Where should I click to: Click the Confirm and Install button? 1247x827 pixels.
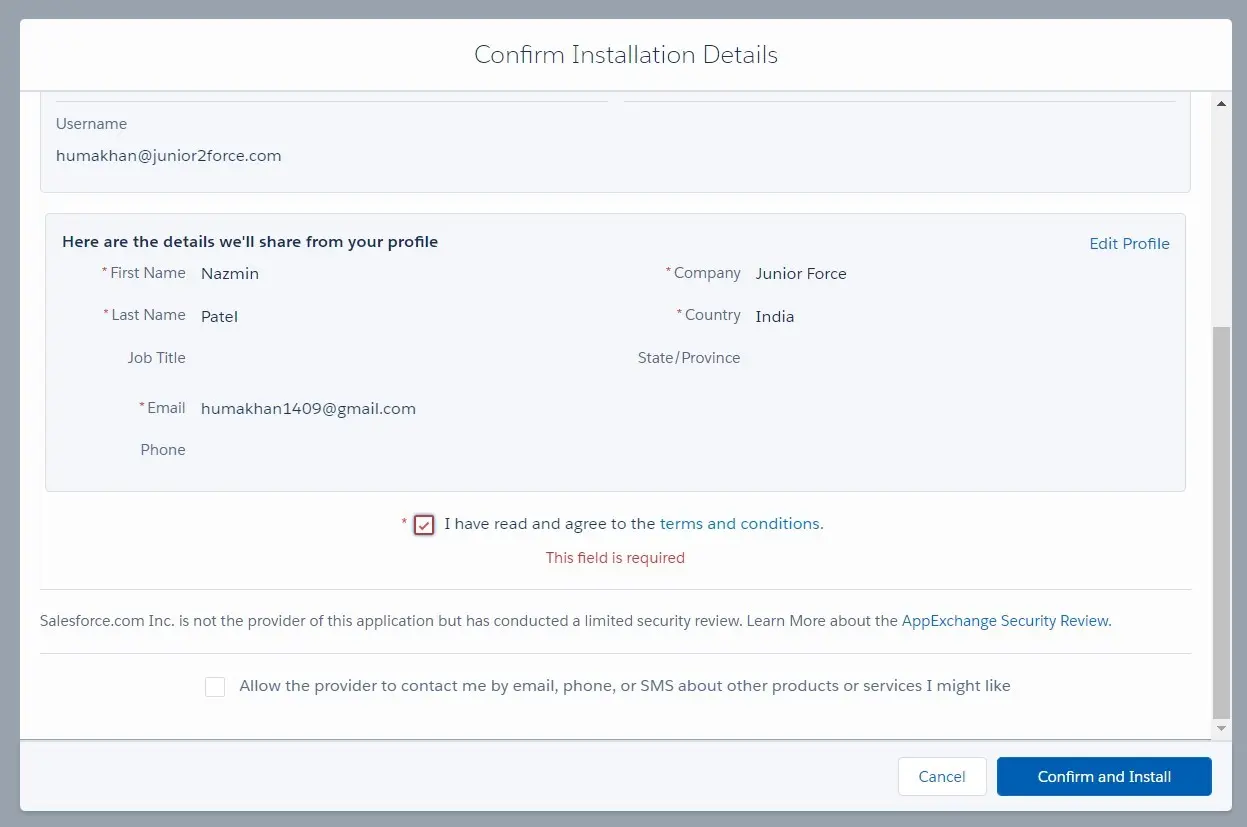coord(1104,777)
